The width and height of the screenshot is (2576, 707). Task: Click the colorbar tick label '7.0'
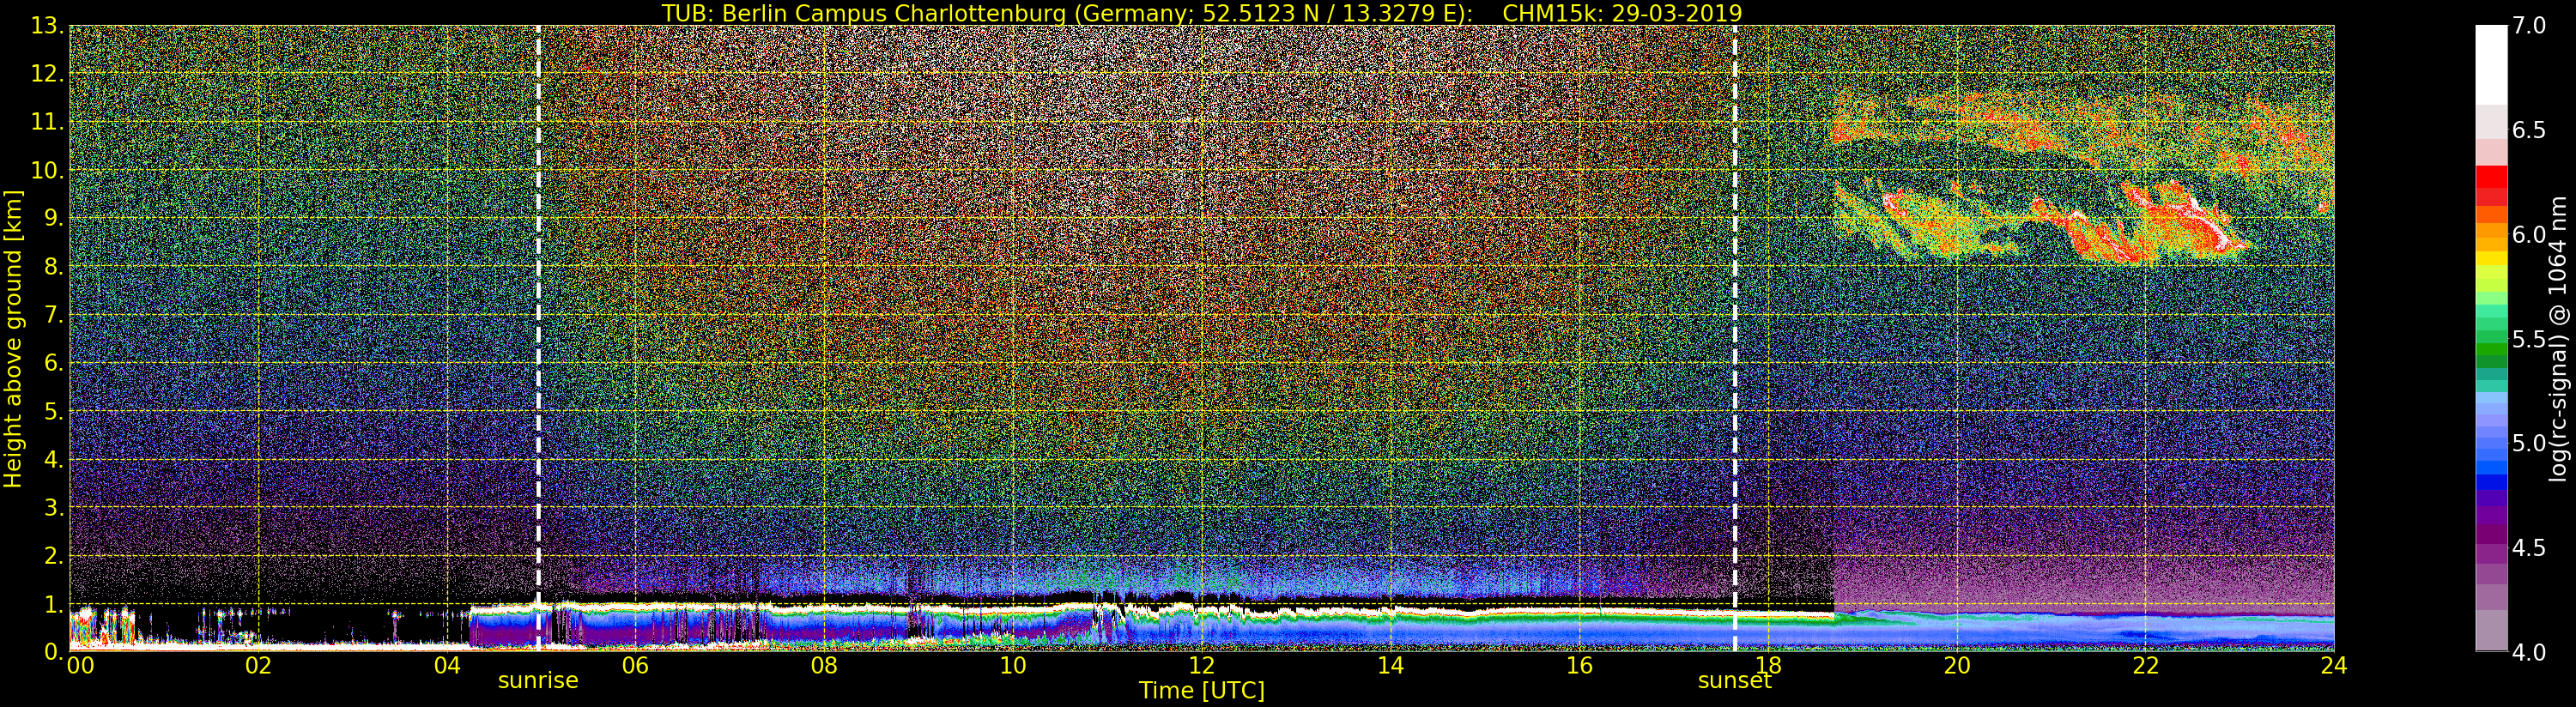2529,26
